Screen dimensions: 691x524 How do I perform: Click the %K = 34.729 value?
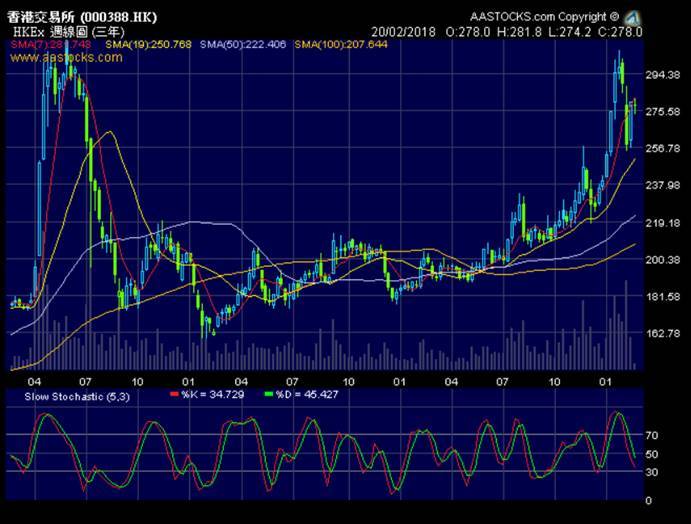pyautogui.click(x=213, y=394)
